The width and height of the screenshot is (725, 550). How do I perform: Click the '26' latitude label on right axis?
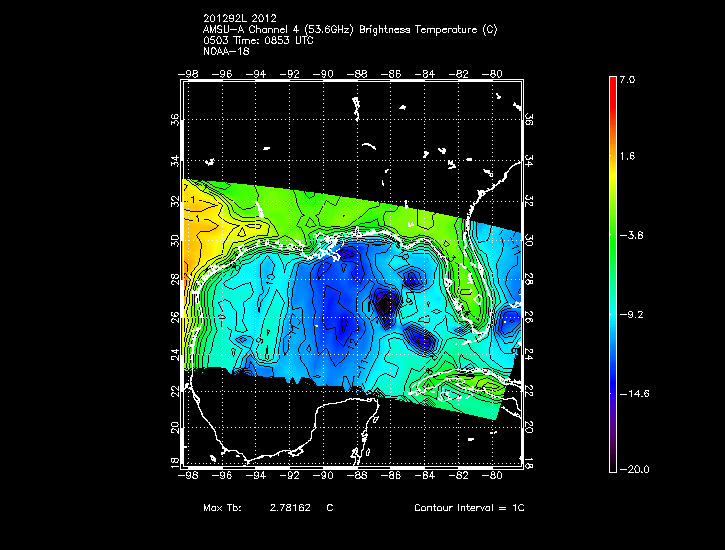tap(529, 317)
